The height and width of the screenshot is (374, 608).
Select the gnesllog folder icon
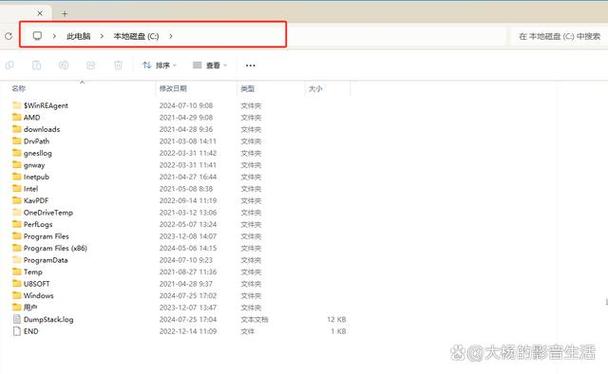(17, 153)
